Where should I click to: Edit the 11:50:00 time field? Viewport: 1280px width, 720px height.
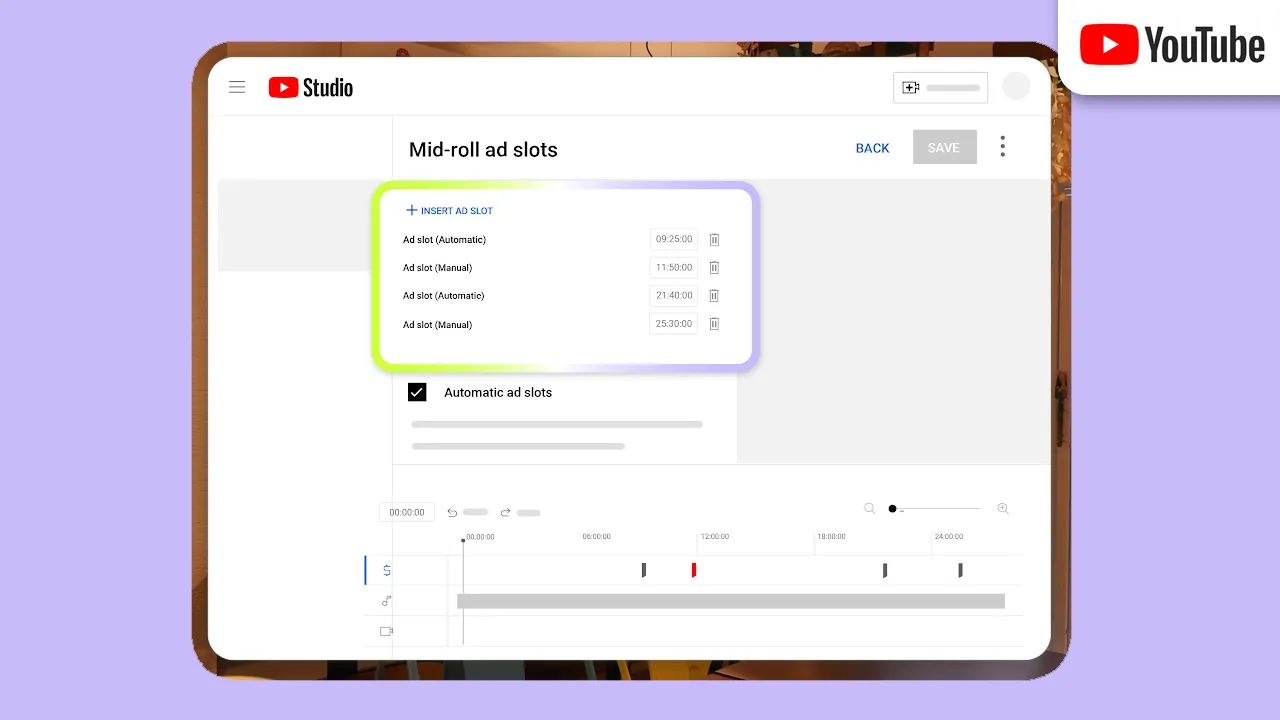click(x=674, y=268)
